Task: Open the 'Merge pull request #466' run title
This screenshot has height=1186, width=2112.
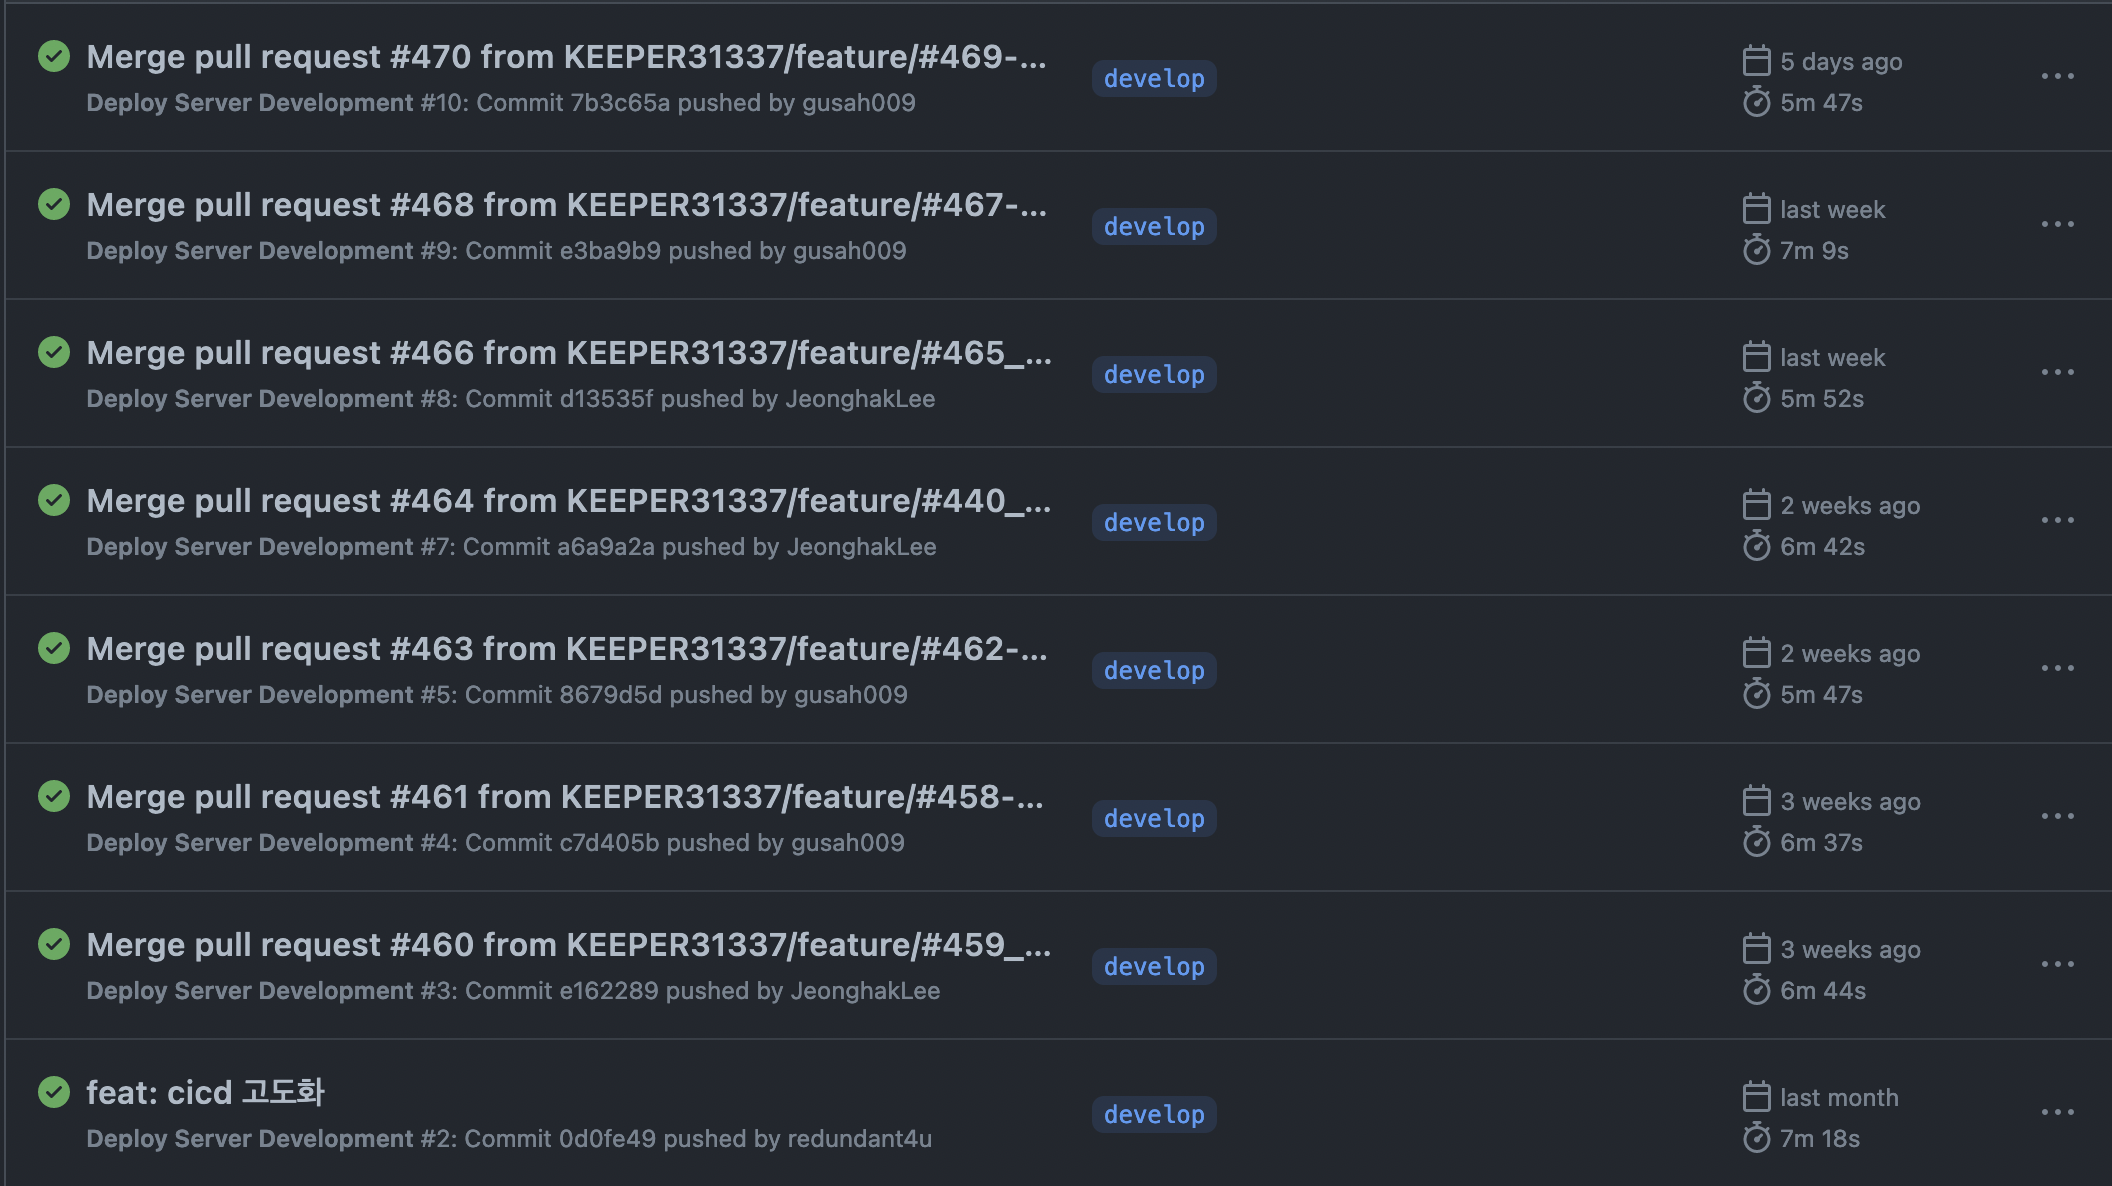Action: tap(568, 353)
